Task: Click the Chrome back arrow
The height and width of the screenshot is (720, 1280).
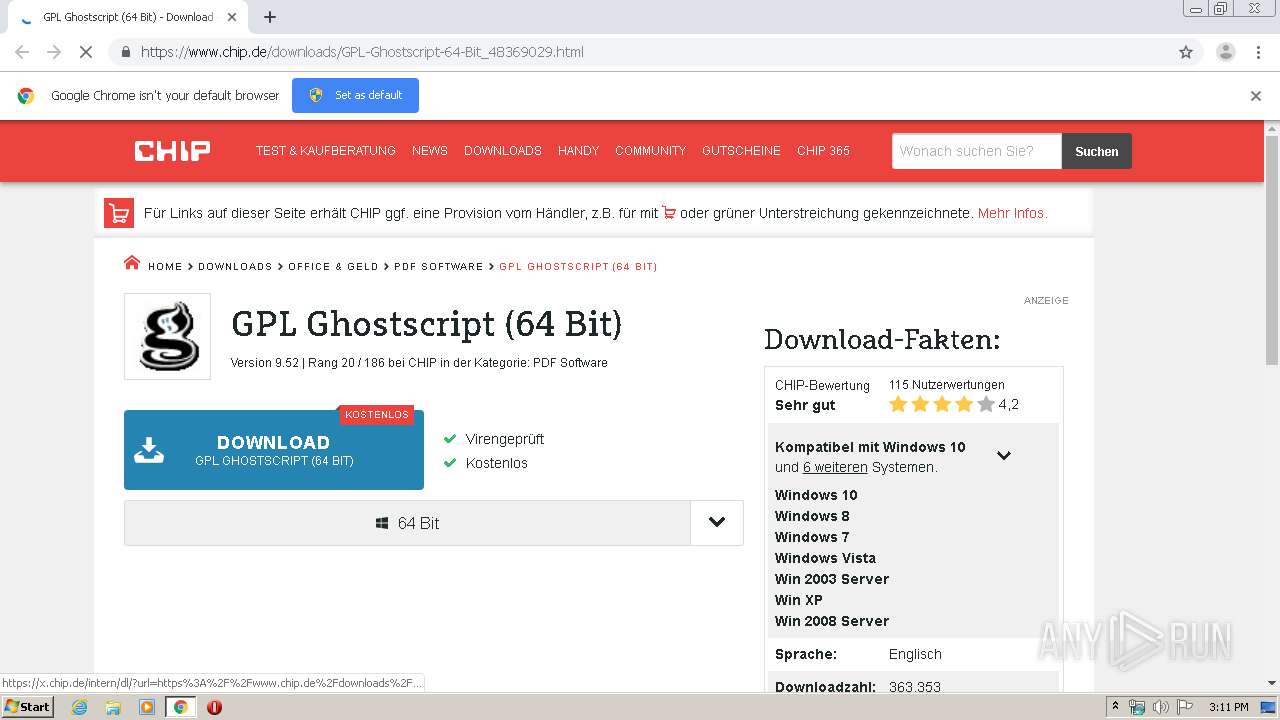Action: click(x=22, y=52)
